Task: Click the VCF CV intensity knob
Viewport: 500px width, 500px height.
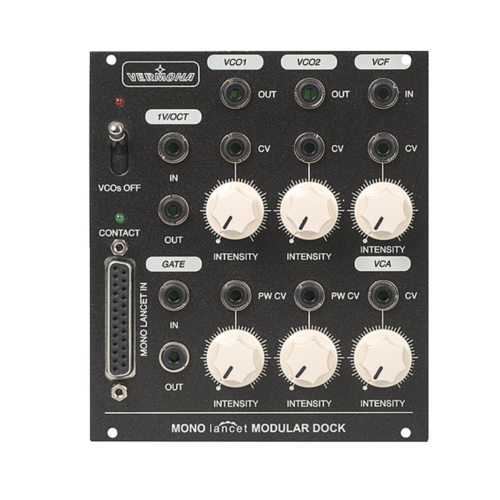Action: 383,211
